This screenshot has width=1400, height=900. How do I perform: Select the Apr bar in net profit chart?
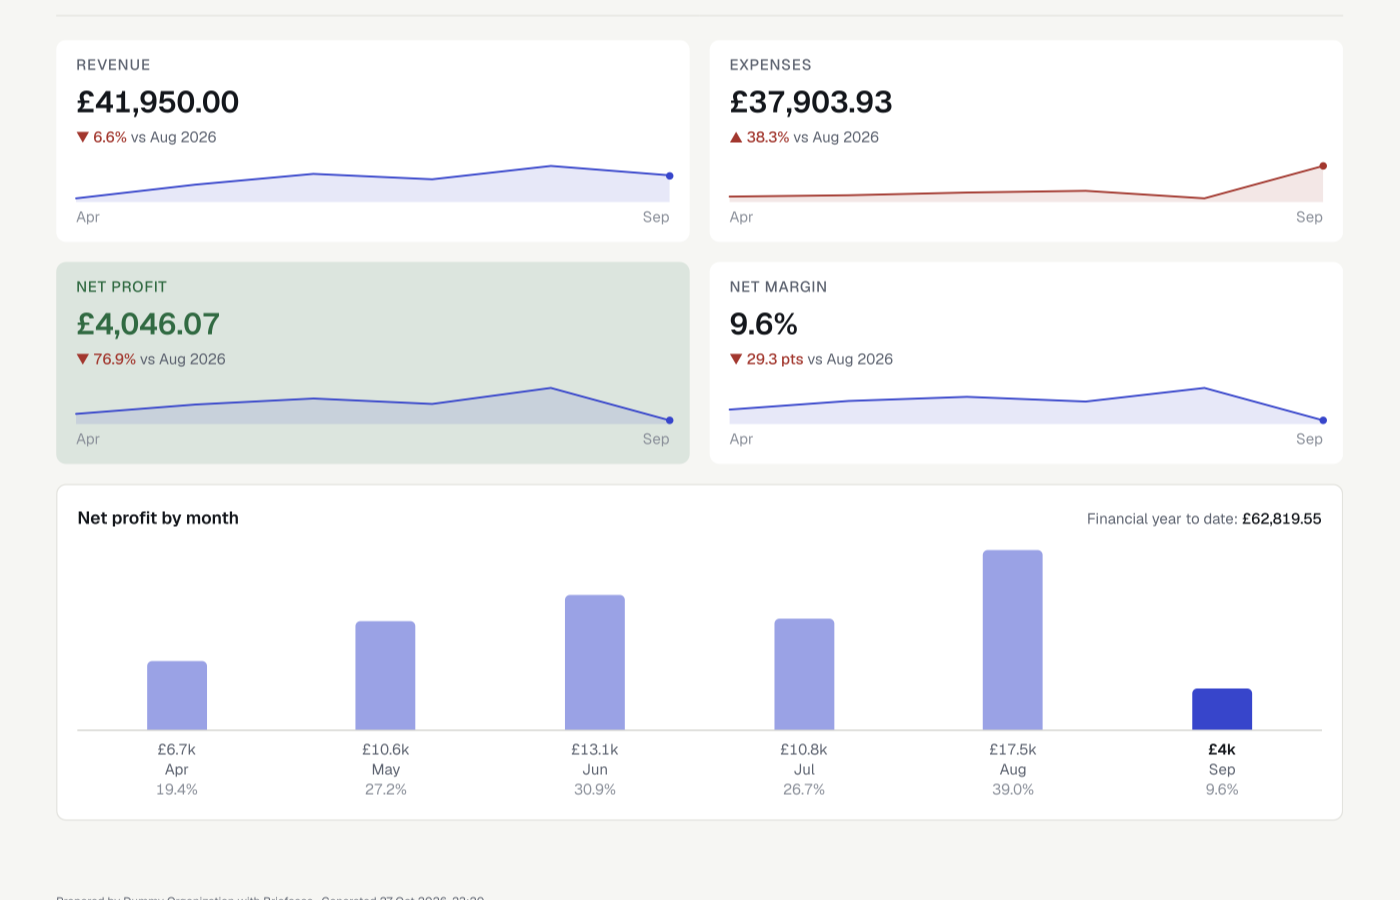click(x=177, y=695)
